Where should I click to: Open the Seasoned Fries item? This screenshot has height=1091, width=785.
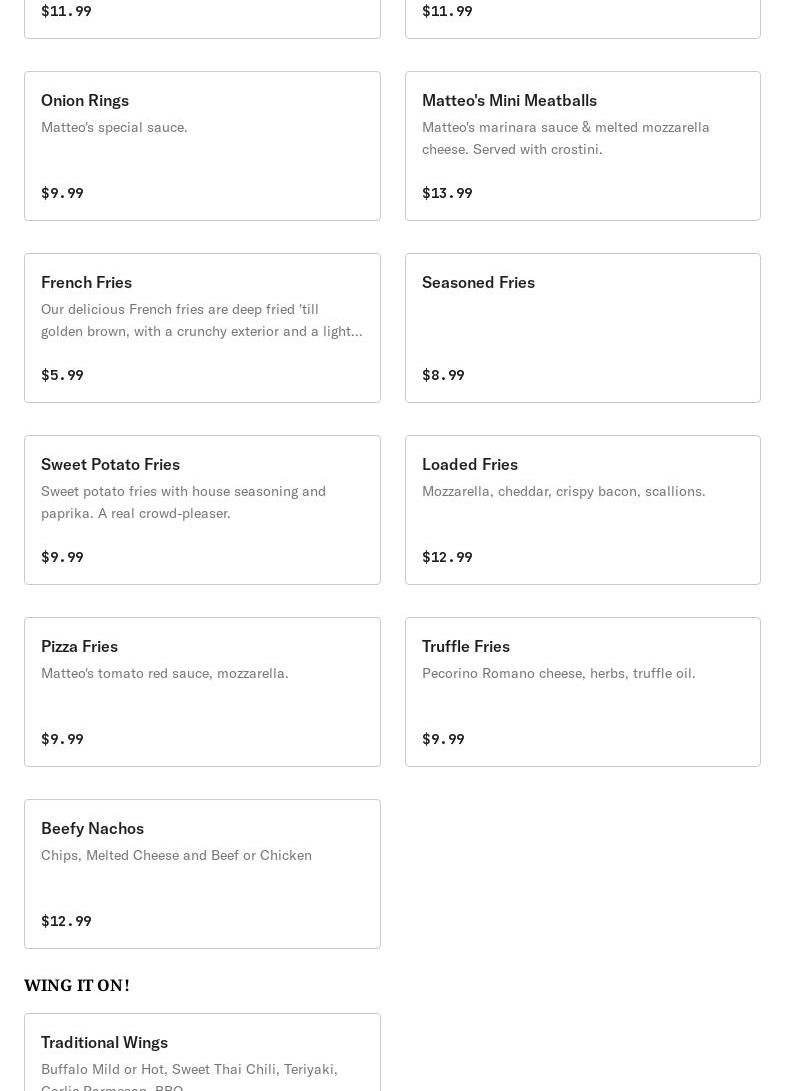pos(582,328)
